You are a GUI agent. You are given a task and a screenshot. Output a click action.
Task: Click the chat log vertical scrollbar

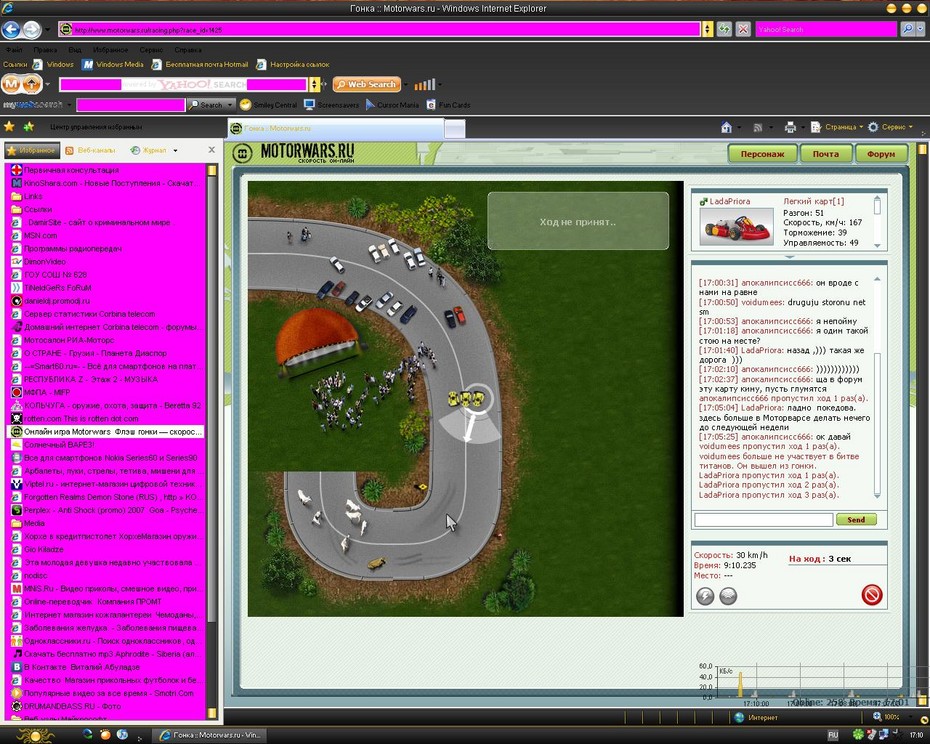877,388
